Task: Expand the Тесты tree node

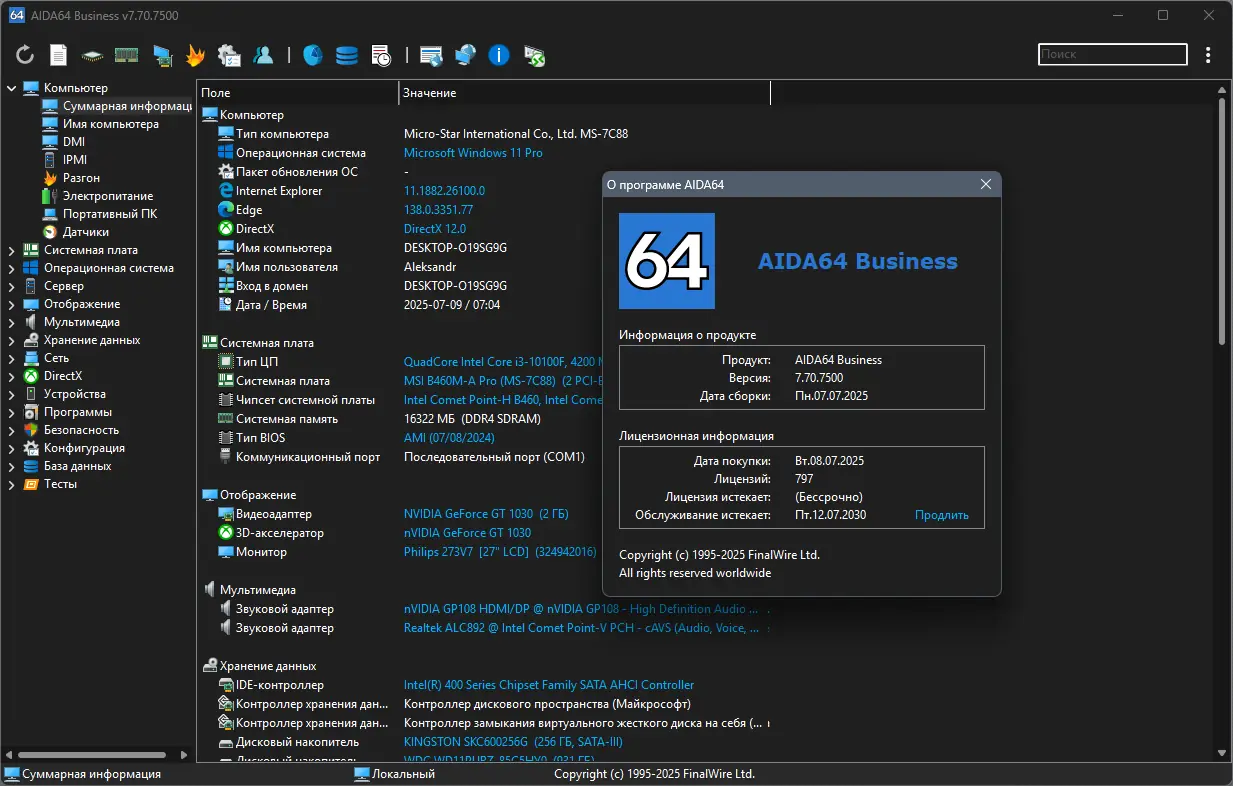Action: pyautogui.click(x=11, y=484)
